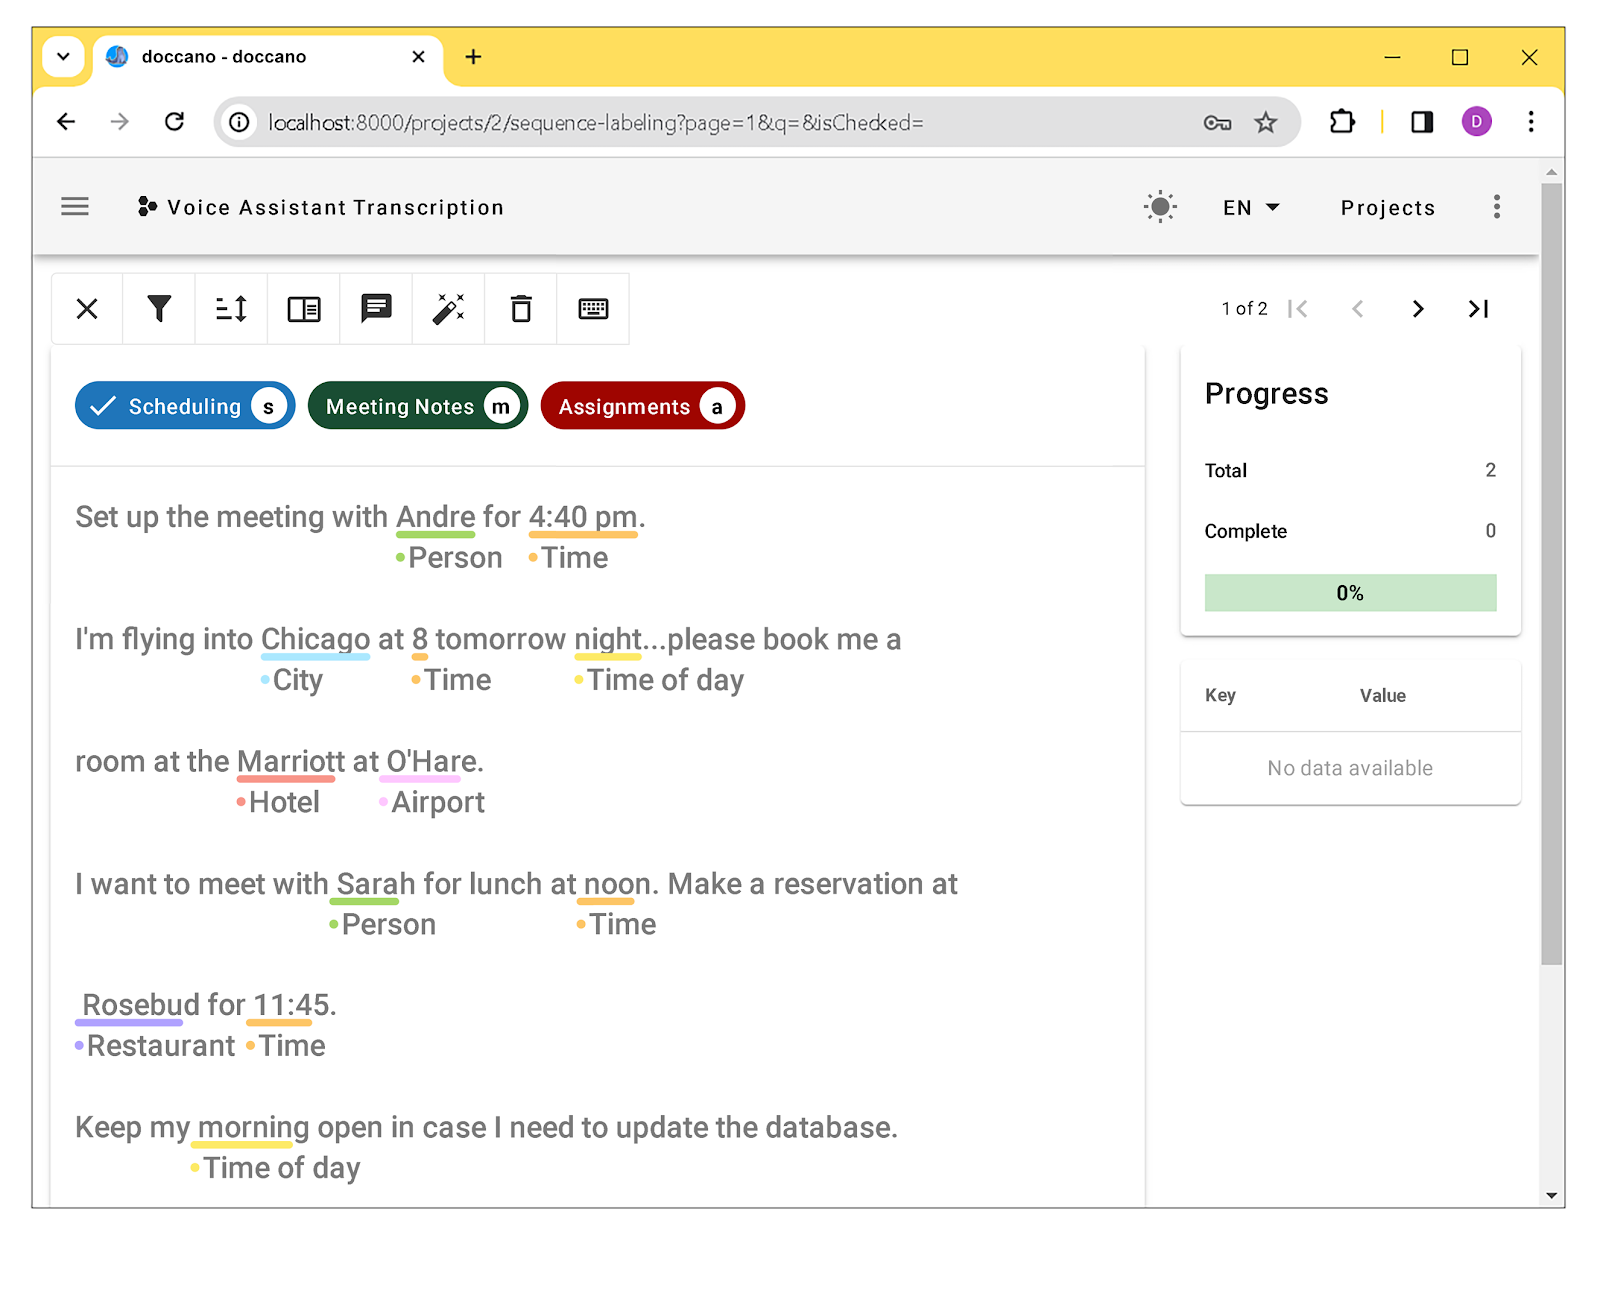Click the Projects link
The width and height of the screenshot is (1600, 1290).
click(1388, 207)
